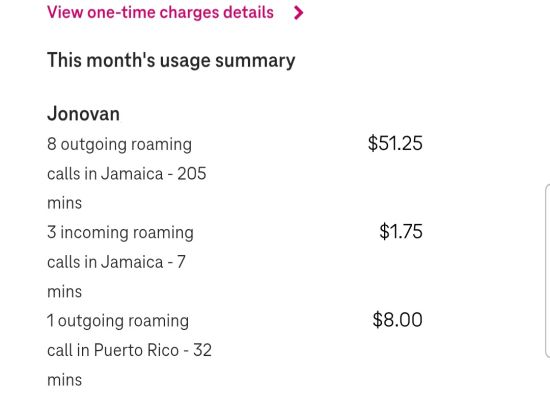Click the $8.00 Puerto Rico charge
This screenshot has height=405, width=550.
click(x=397, y=320)
